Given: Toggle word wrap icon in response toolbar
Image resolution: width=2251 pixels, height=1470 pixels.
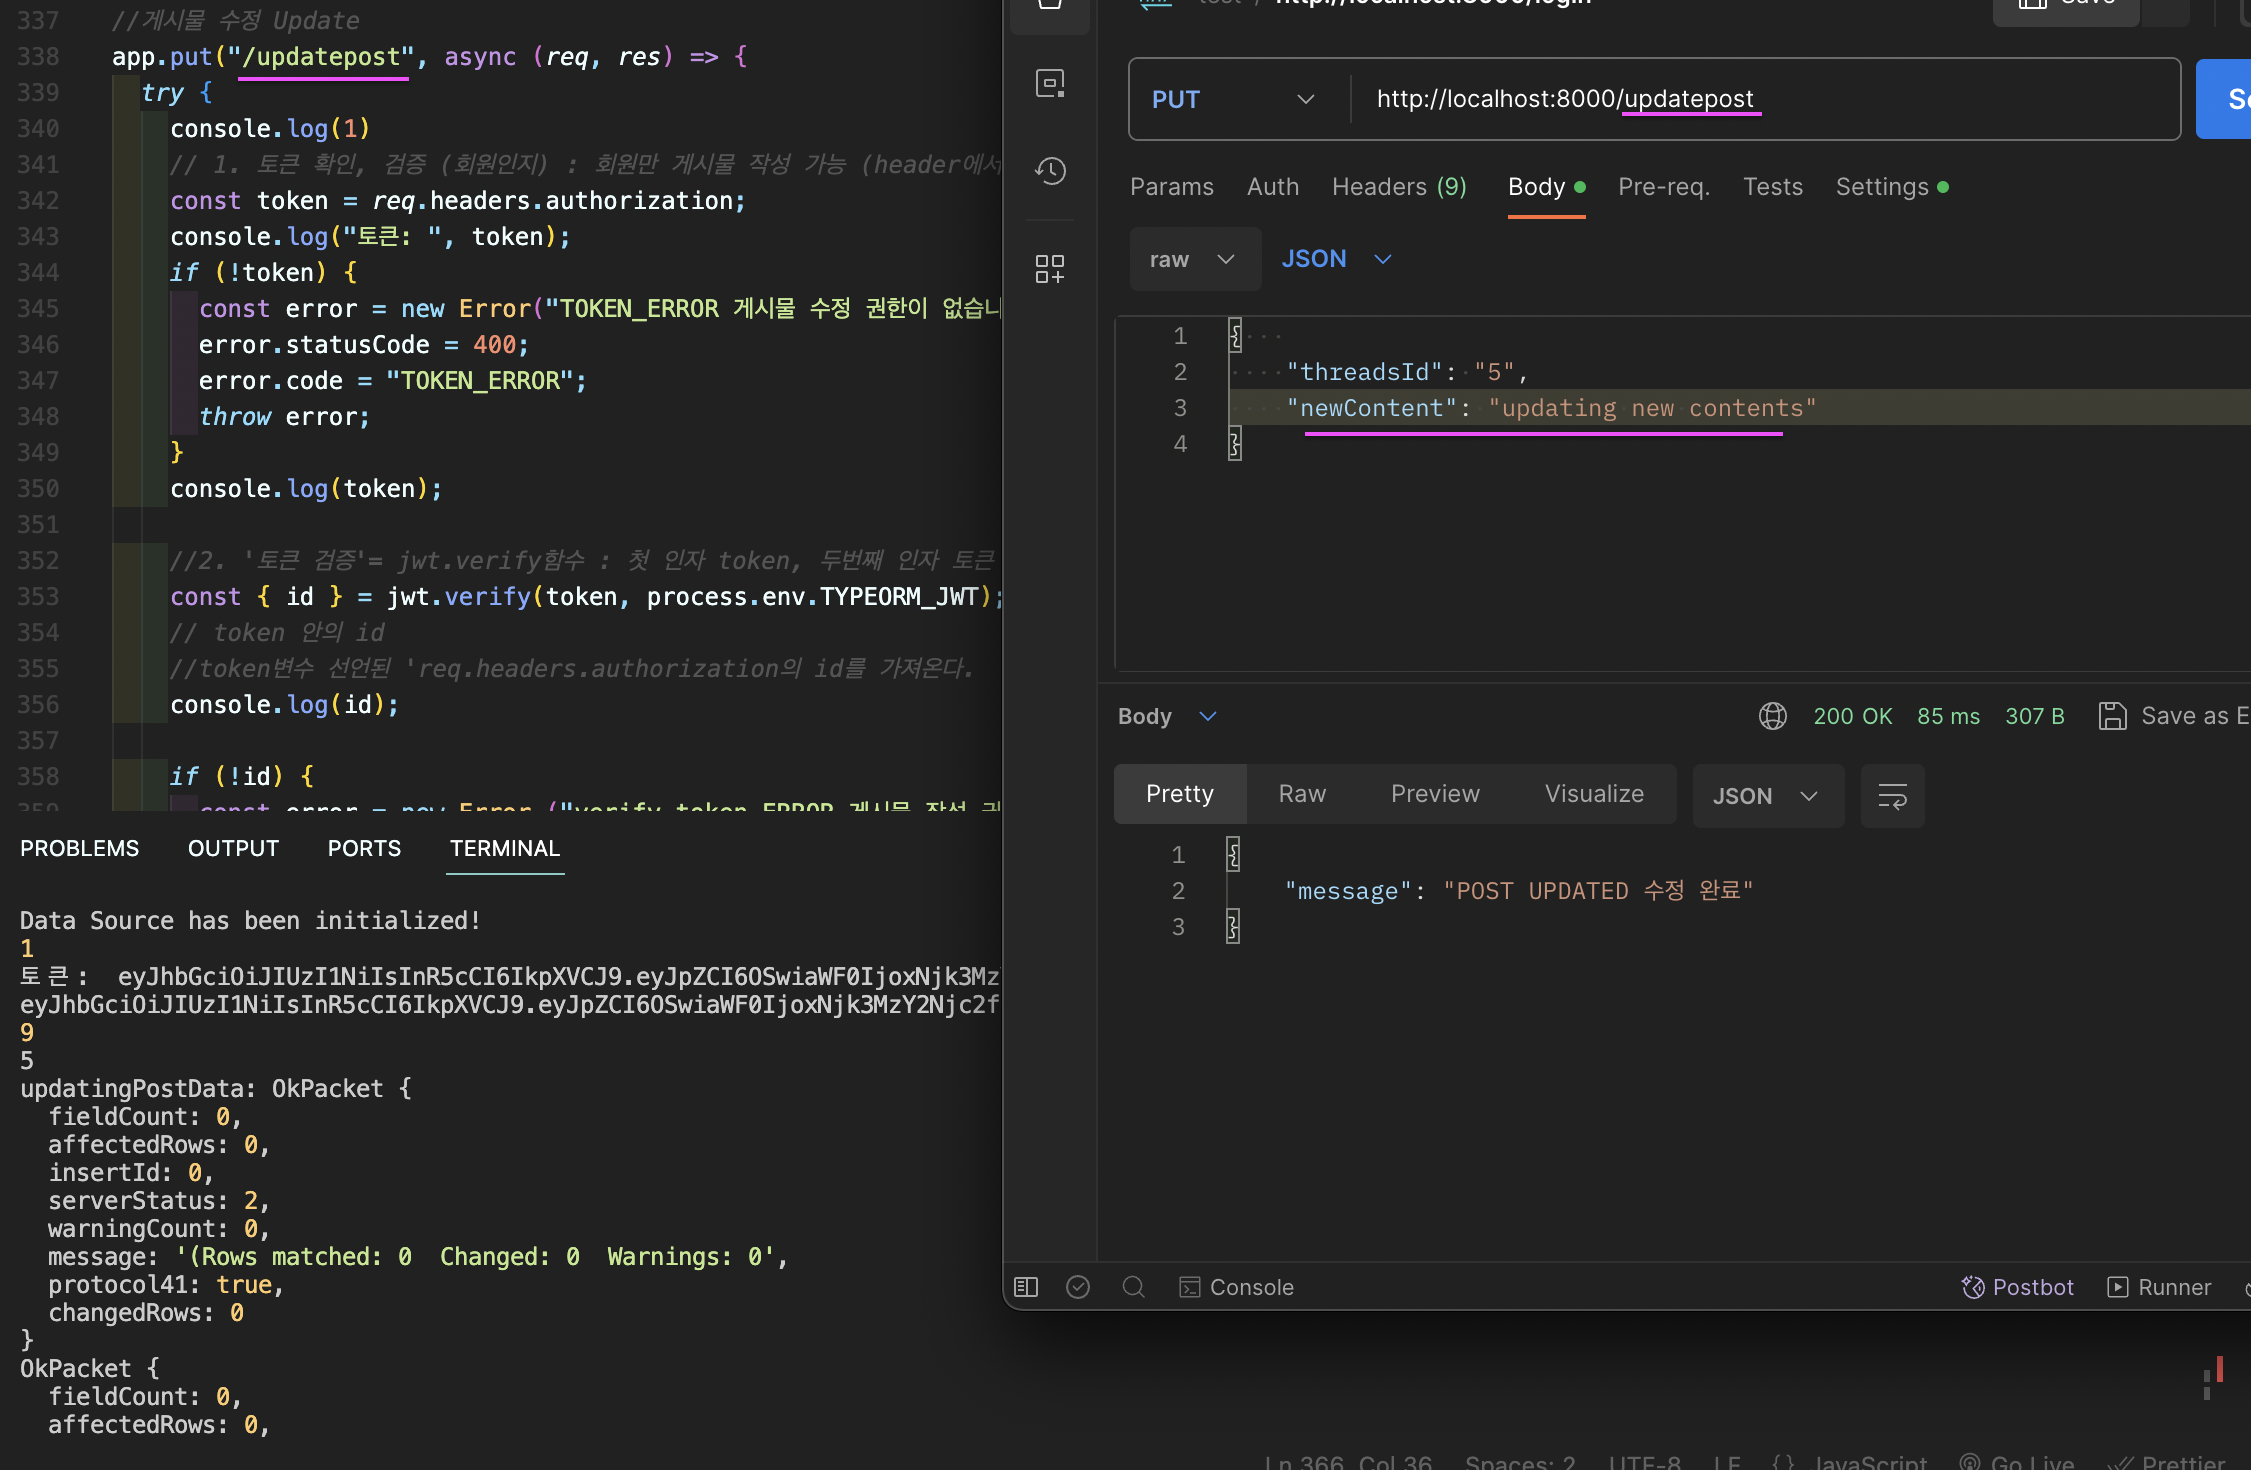Looking at the screenshot, I should tap(1892, 796).
